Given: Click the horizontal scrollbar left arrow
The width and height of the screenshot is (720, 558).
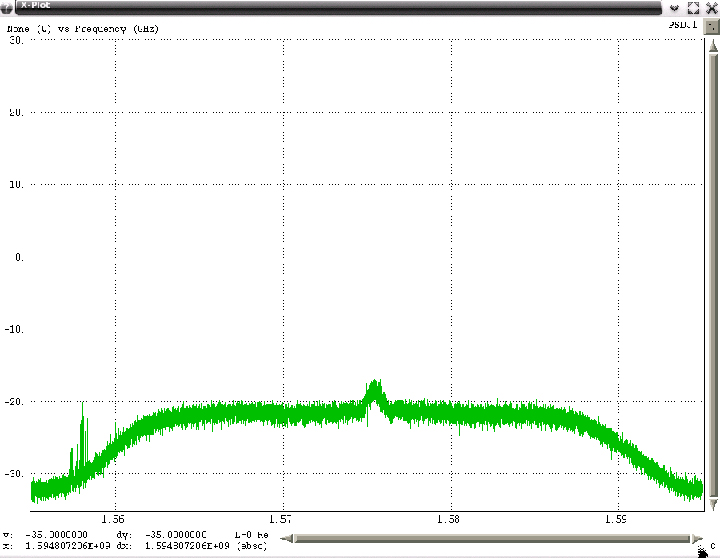Looking at the screenshot, I should click(287, 538).
